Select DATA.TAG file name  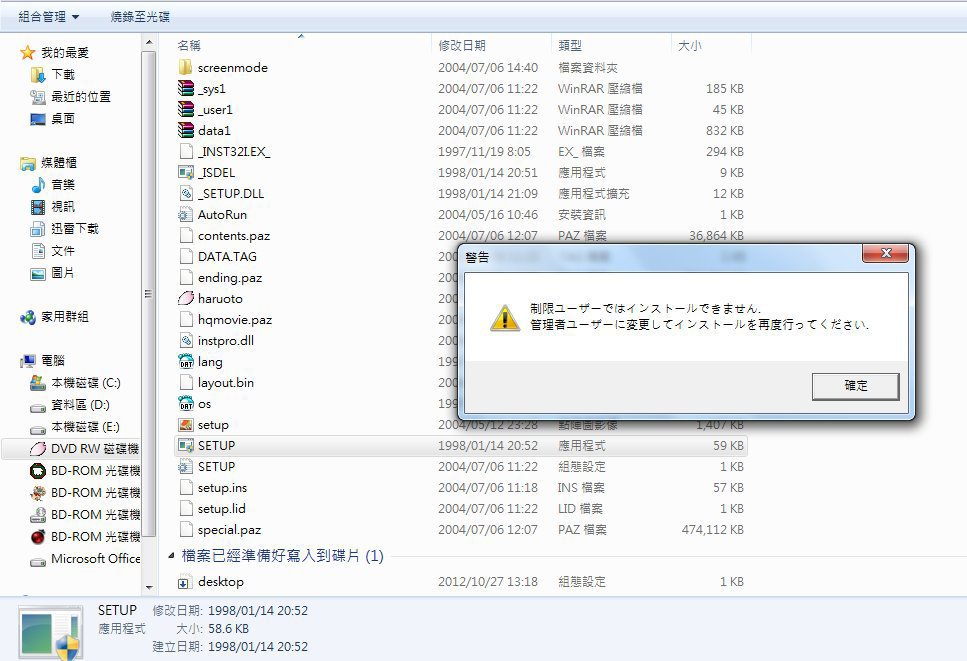(227, 257)
